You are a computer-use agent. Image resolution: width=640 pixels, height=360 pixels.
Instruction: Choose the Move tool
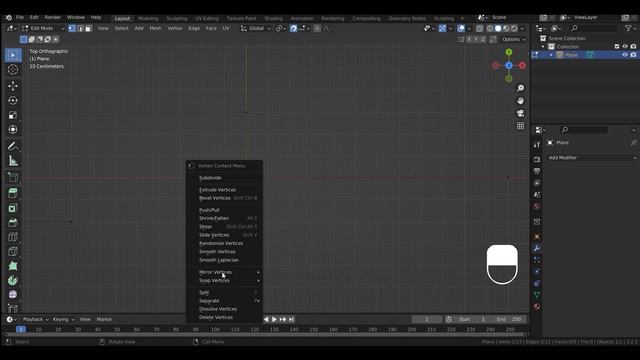coord(13,86)
